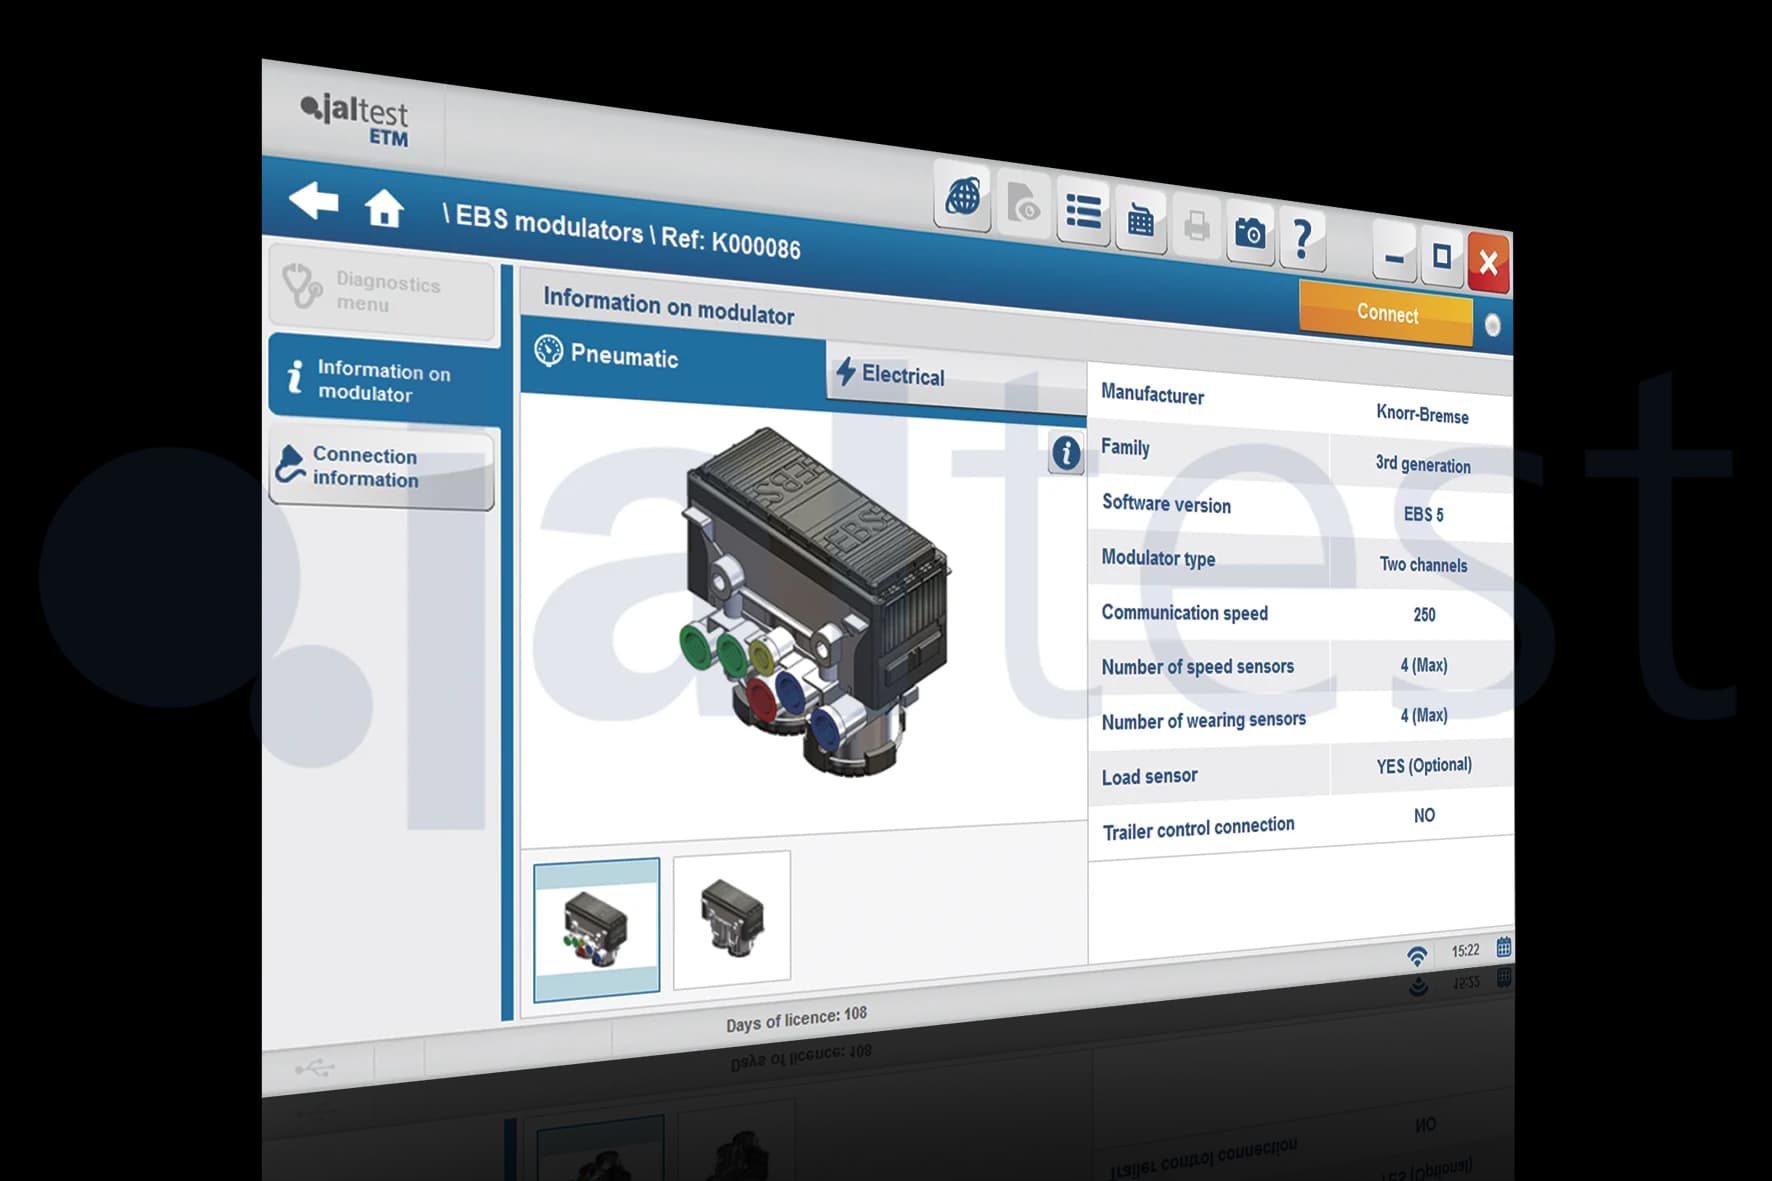Viewport: 1772px width, 1181px height.
Task: Click the blue info icon beside modulator image
Action: coord(1066,453)
